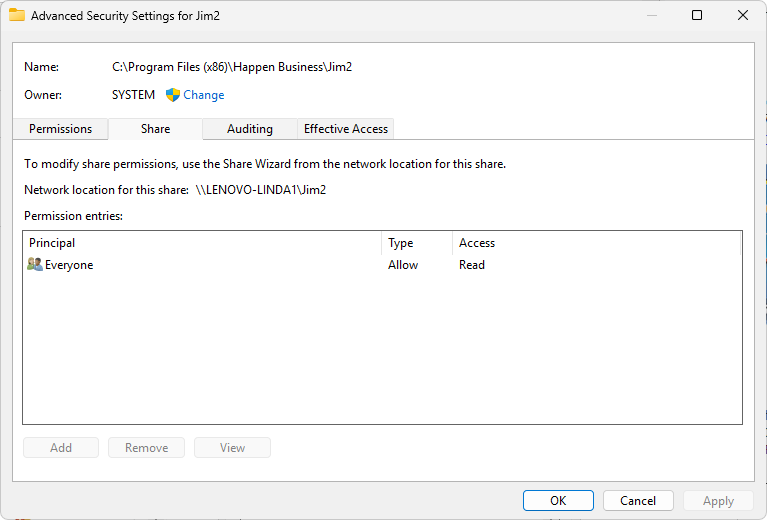
Task: Open the Auditing tab
Action: tap(250, 129)
